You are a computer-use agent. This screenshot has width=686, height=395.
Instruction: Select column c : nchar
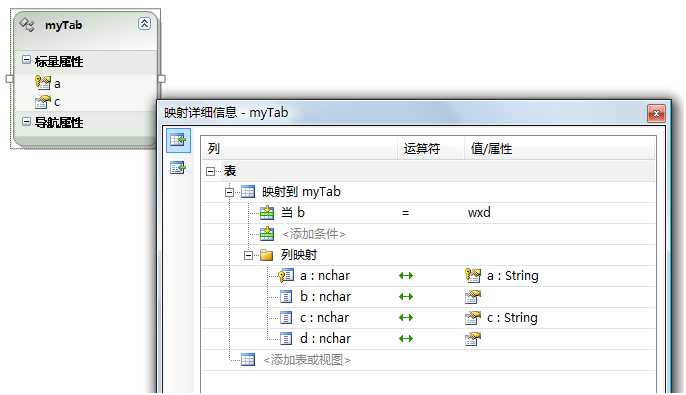pos(325,318)
